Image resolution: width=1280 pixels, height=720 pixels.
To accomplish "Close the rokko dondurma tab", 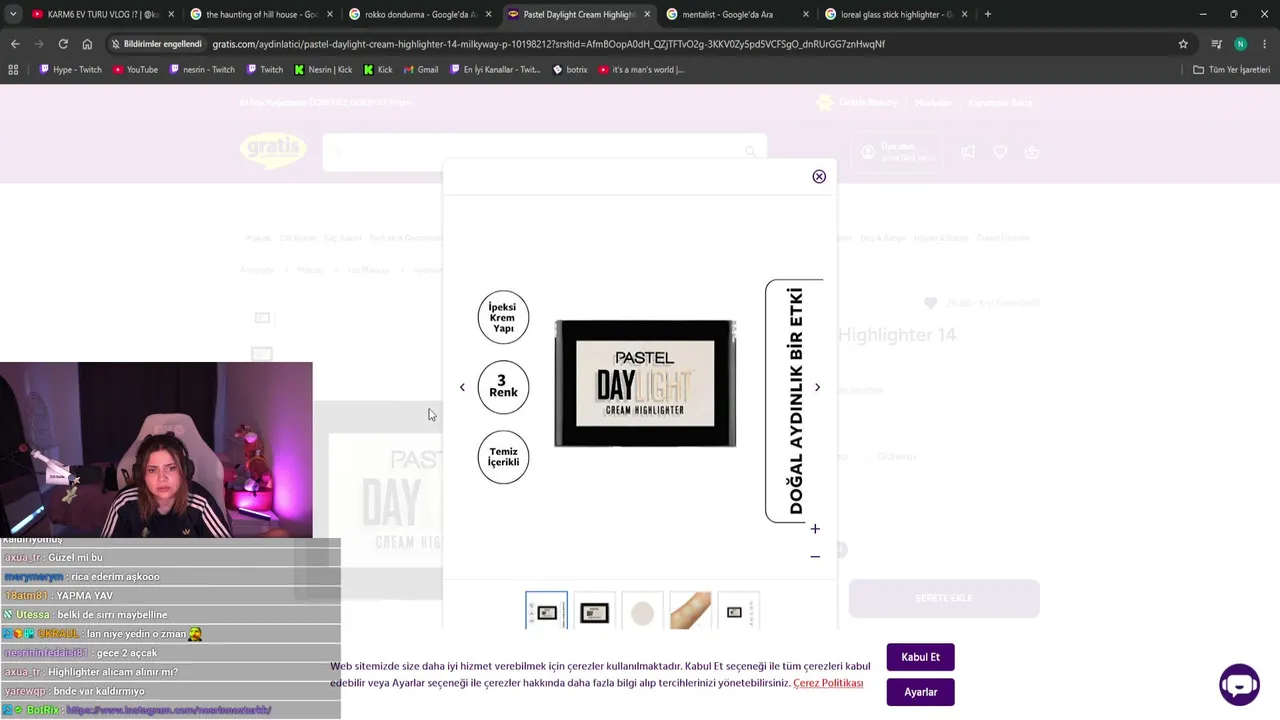I will (x=488, y=14).
